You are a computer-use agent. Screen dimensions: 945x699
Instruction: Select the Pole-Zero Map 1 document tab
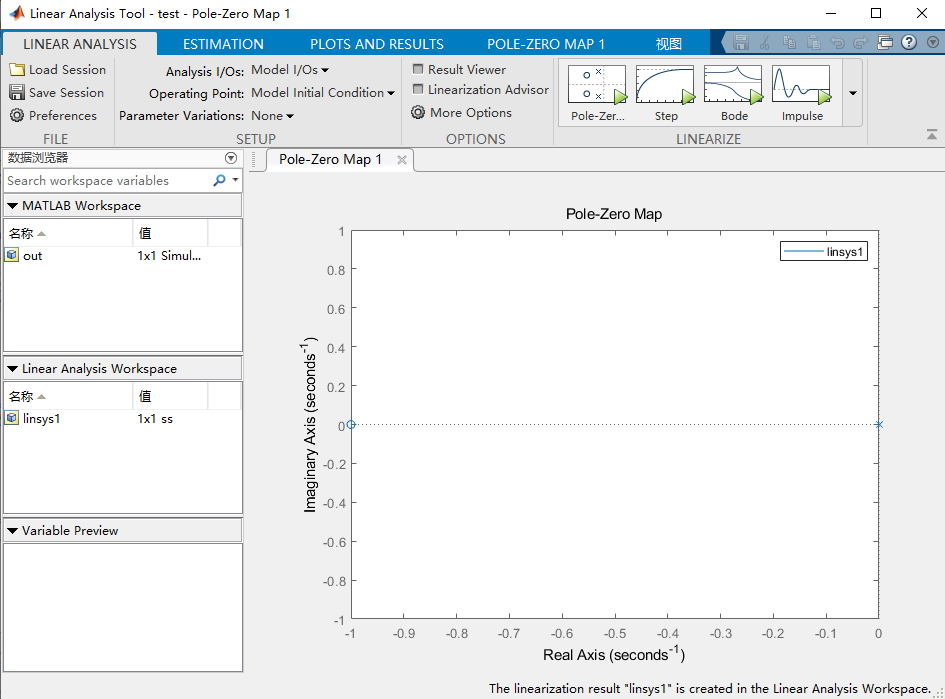330,160
